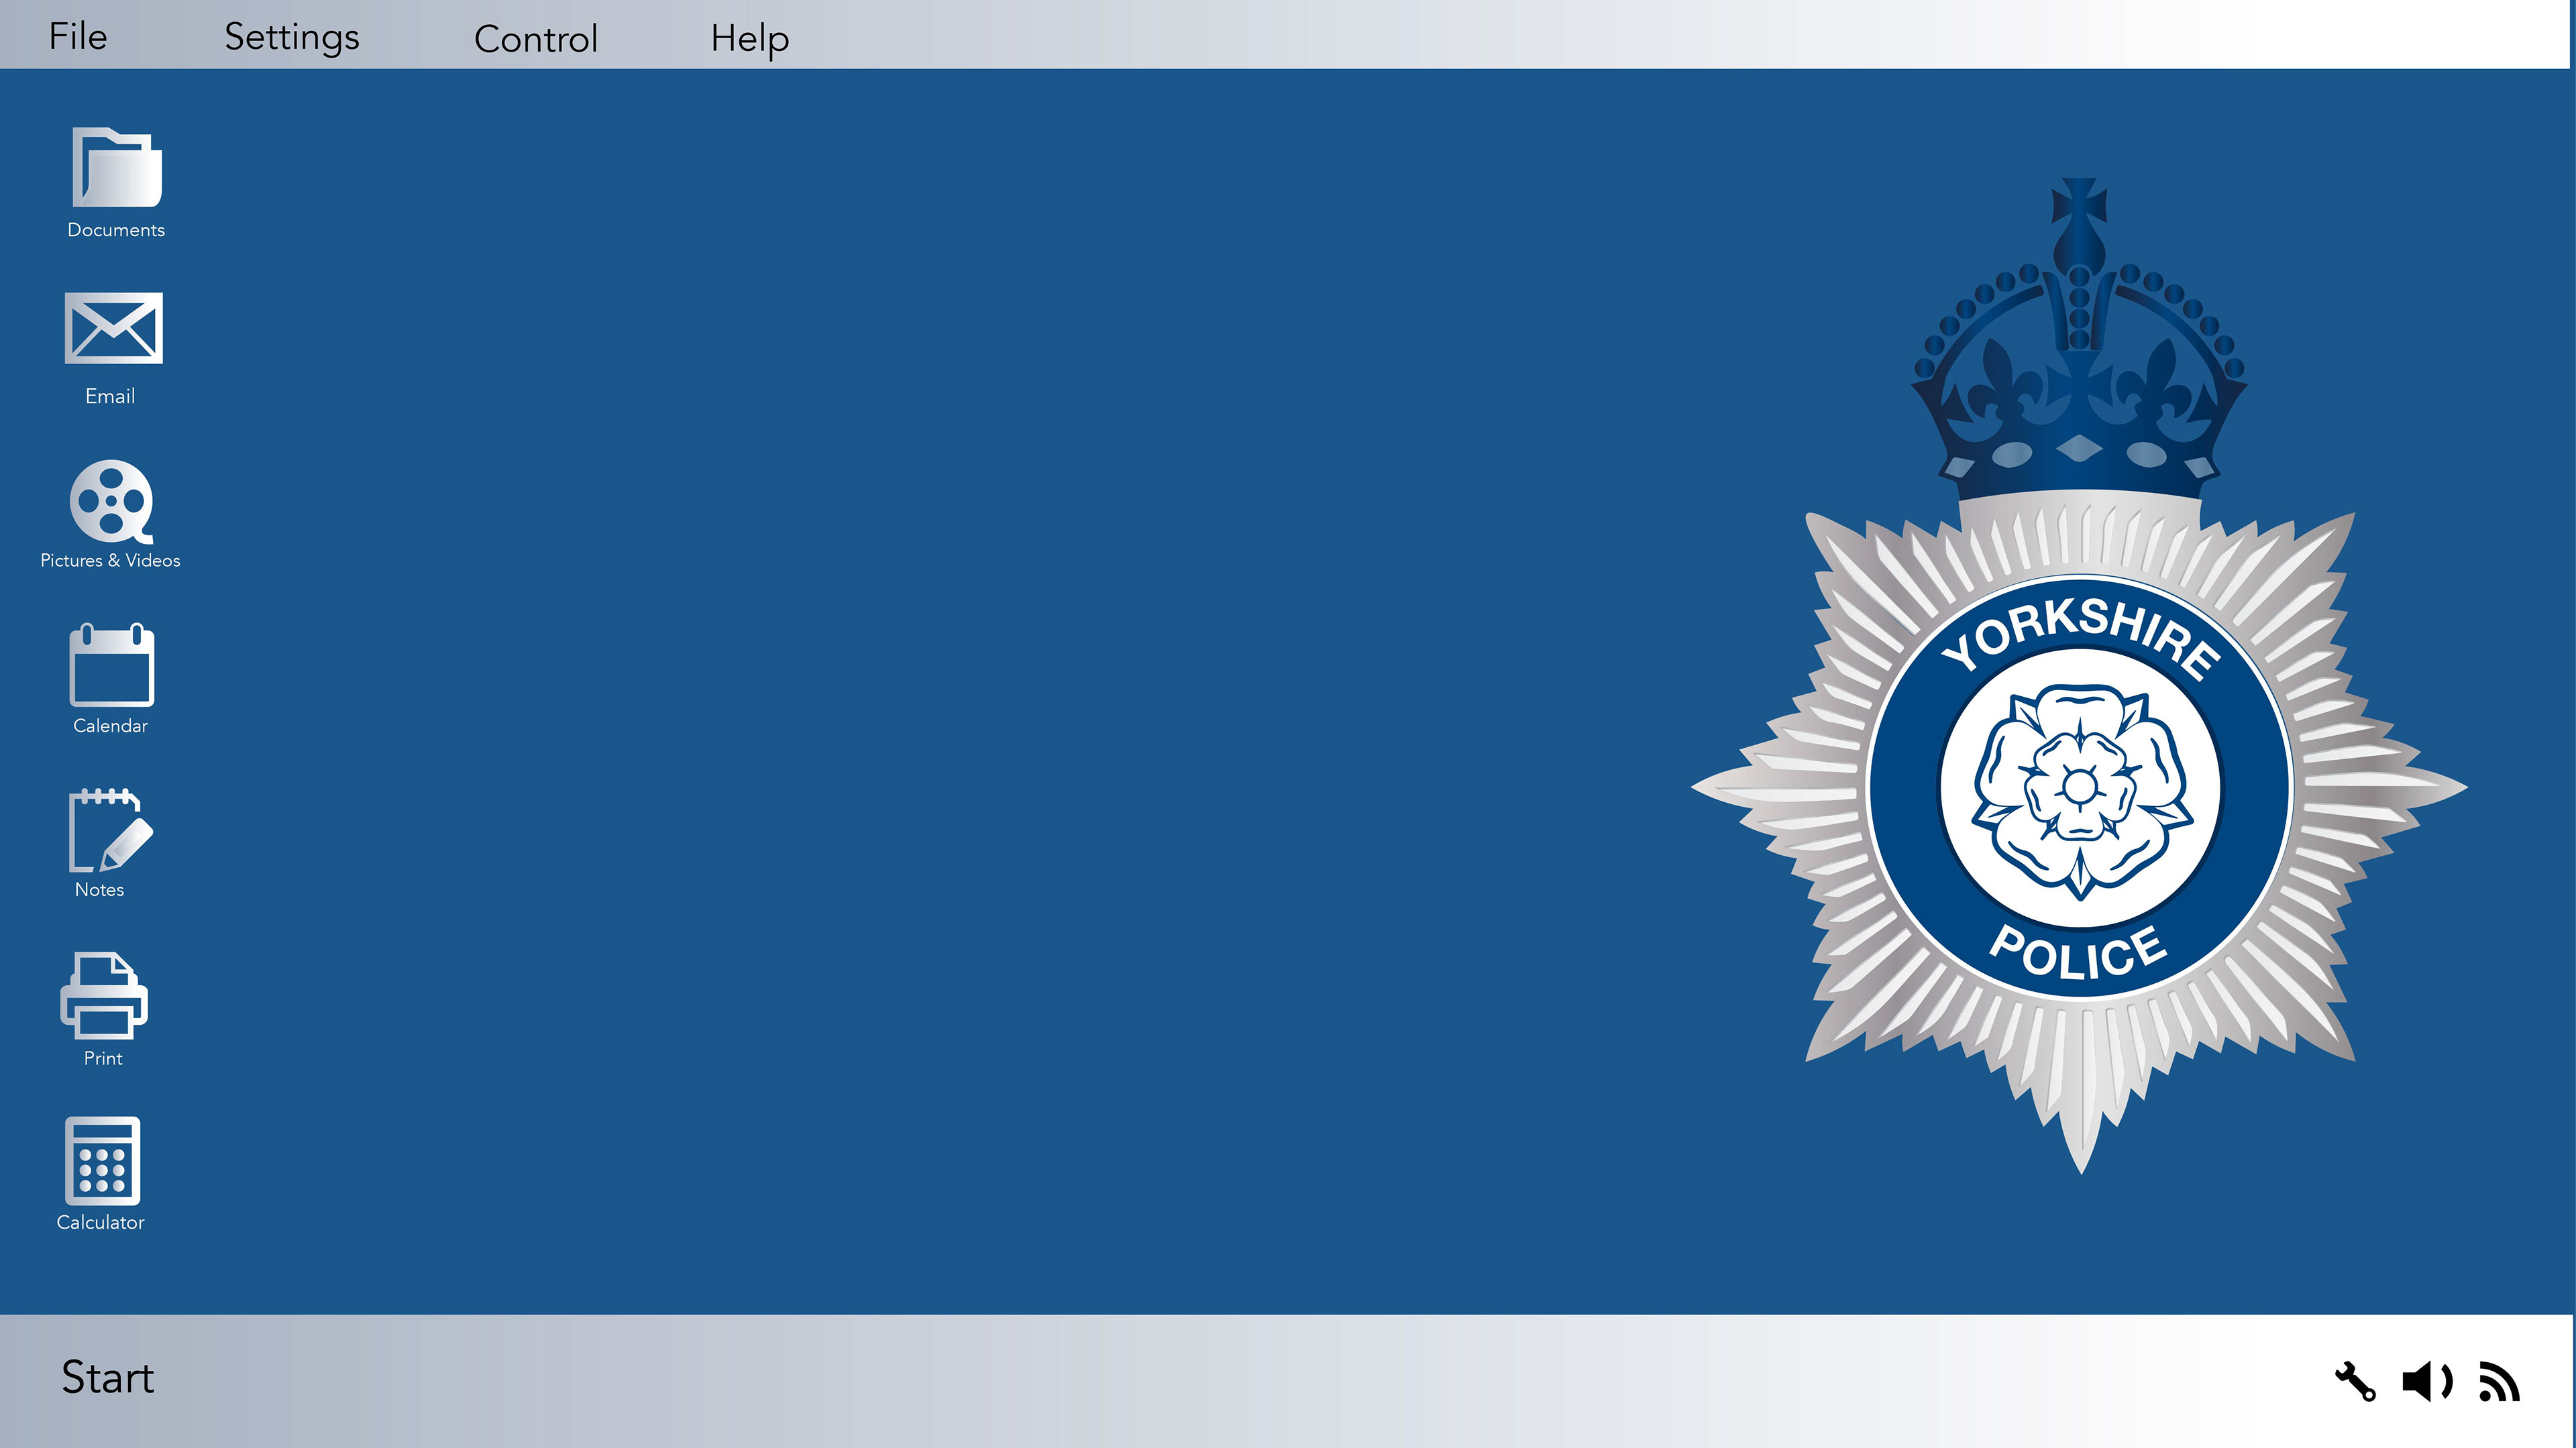Click the Calculator label text
Image resolution: width=2576 pixels, height=1448 pixels.
tap(101, 1222)
